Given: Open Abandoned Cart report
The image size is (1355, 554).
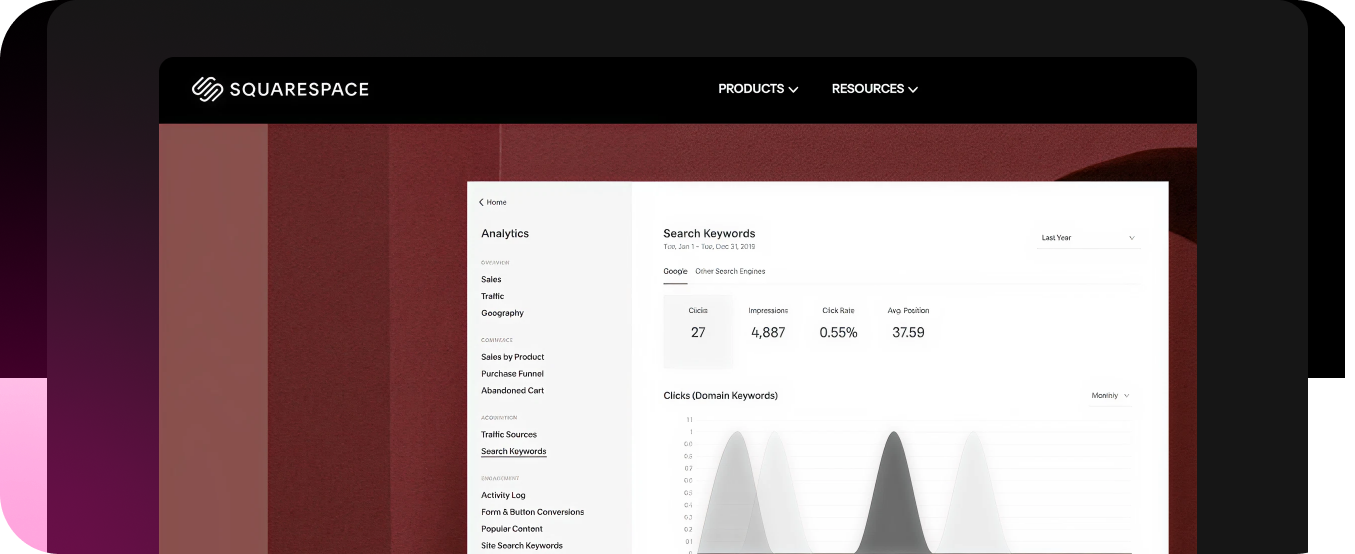Looking at the screenshot, I should (512, 391).
